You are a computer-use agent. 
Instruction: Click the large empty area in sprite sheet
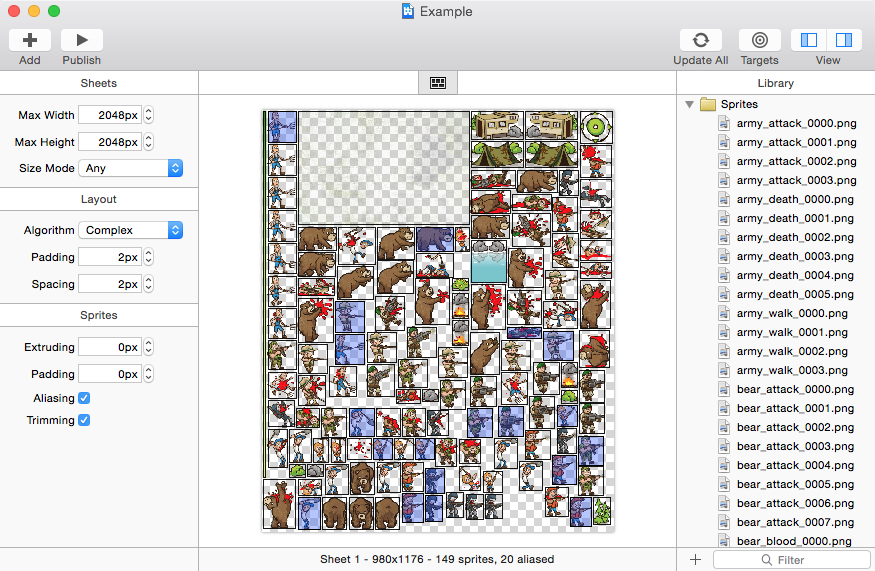point(384,166)
